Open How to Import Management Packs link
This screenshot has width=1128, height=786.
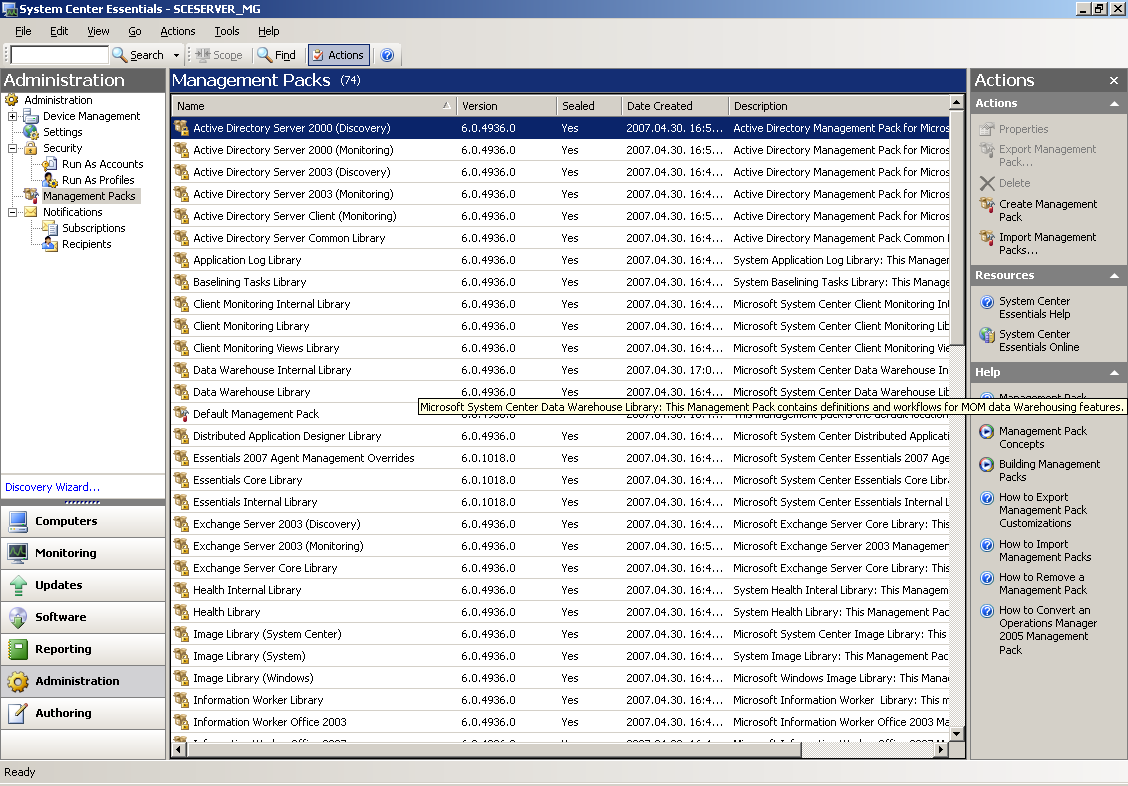point(1045,551)
